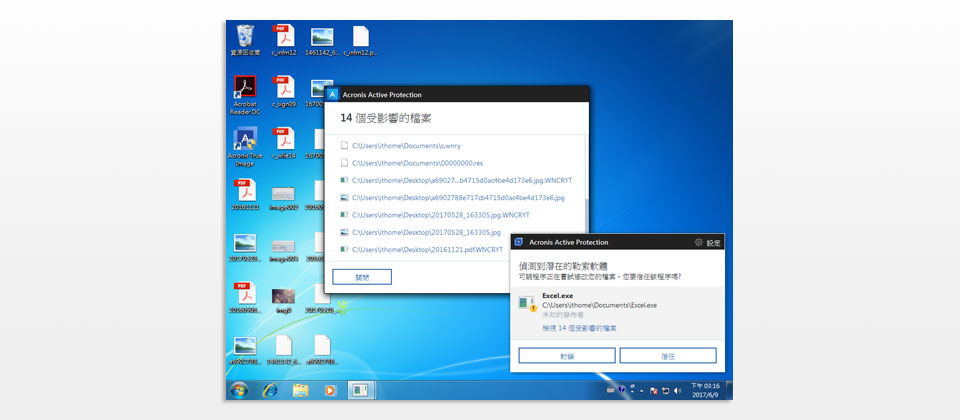960x420 pixels.
Task: Click the 關閉 (close) button in file list
Action: point(362,277)
